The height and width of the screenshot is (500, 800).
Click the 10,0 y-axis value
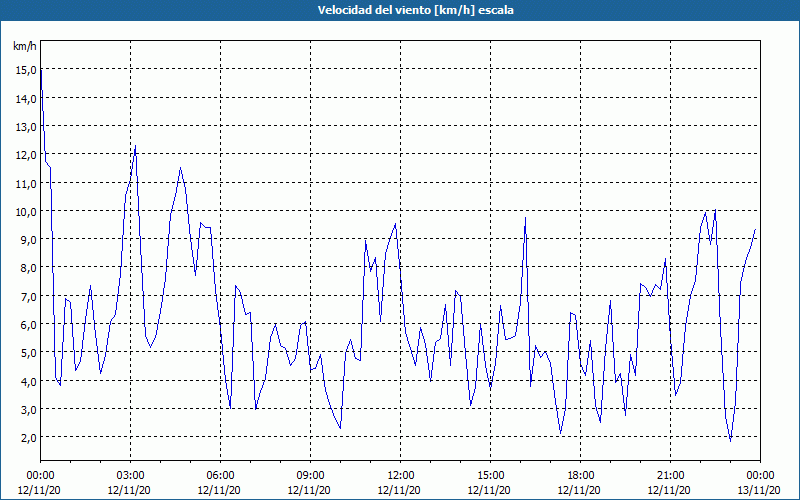(x=26, y=212)
